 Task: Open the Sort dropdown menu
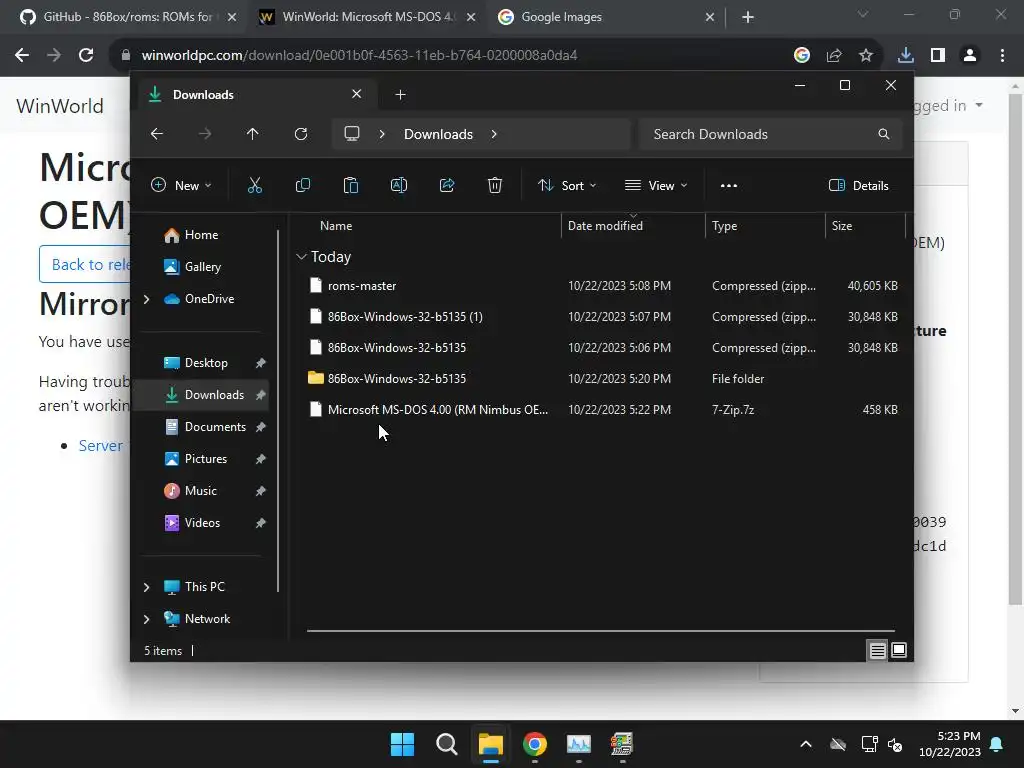(x=567, y=185)
